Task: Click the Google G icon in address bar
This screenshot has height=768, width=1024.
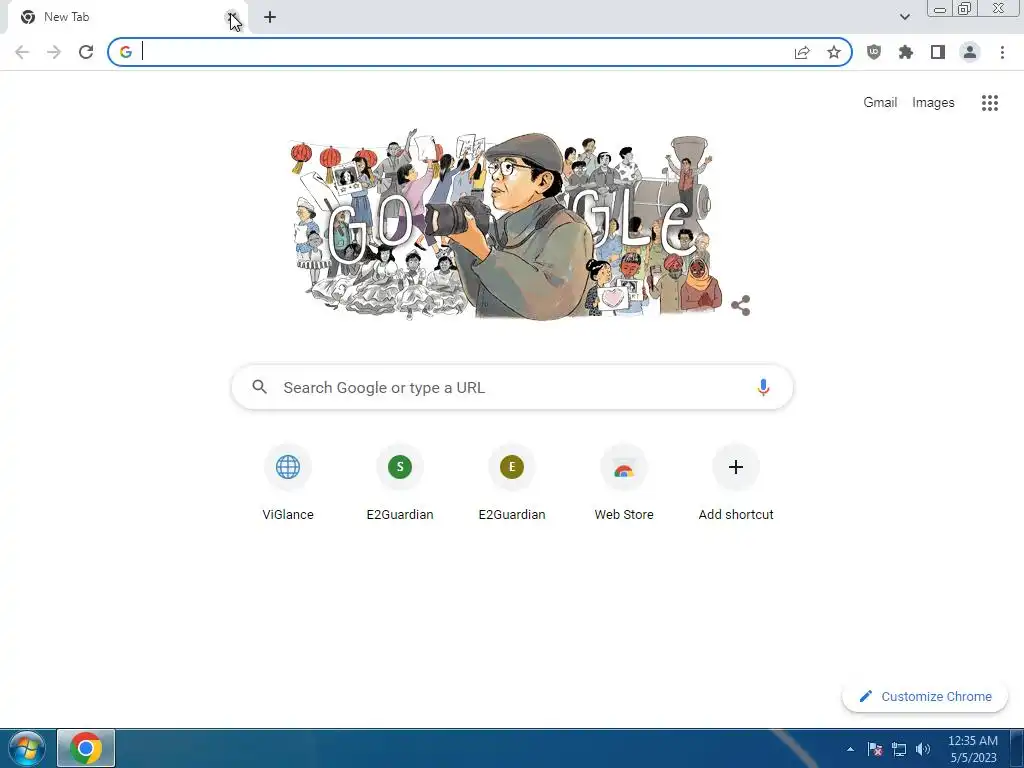Action: [x=126, y=52]
